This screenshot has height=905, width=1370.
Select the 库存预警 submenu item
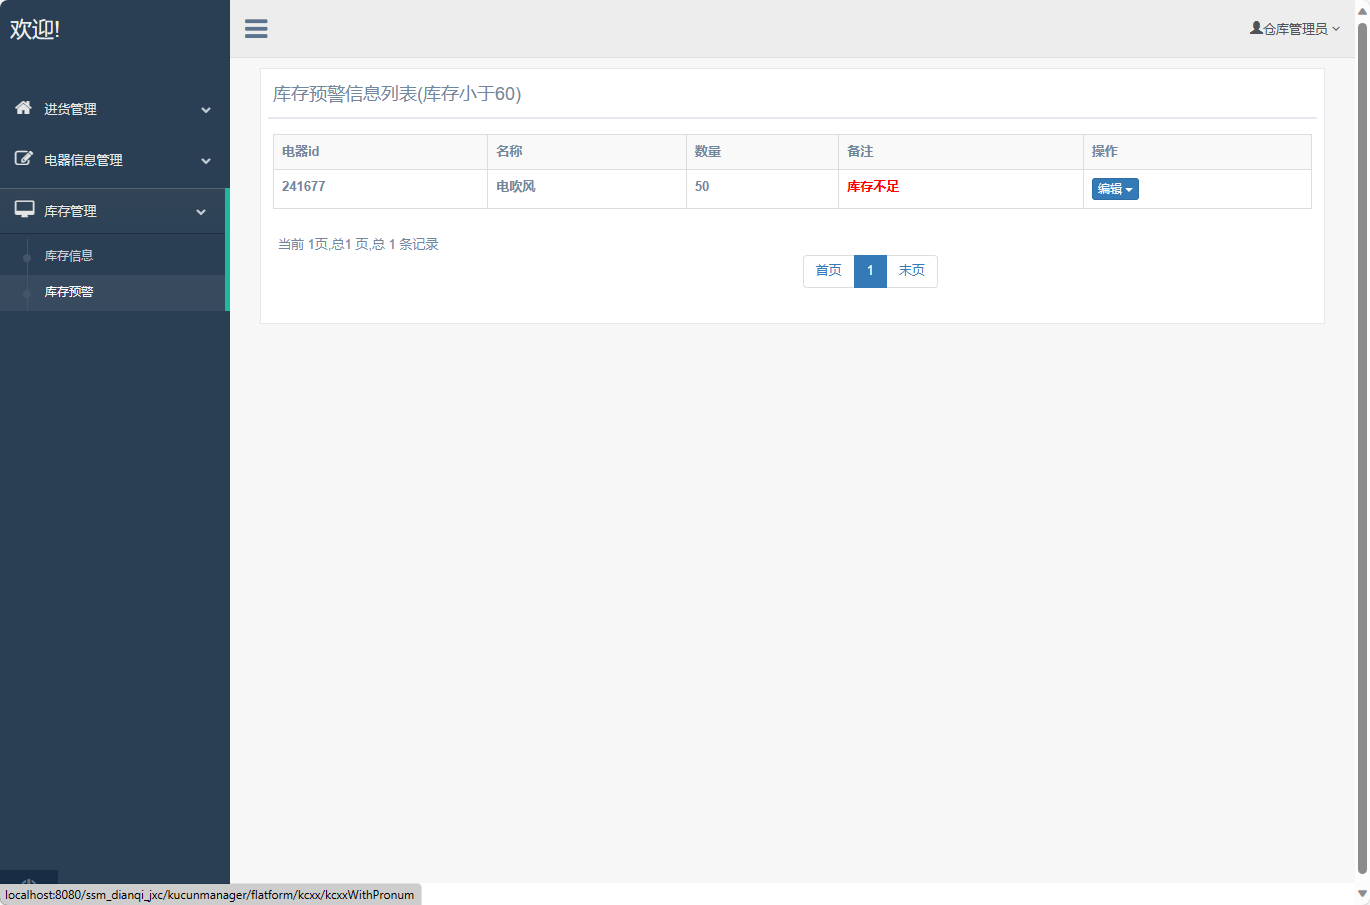pyautogui.click(x=69, y=292)
